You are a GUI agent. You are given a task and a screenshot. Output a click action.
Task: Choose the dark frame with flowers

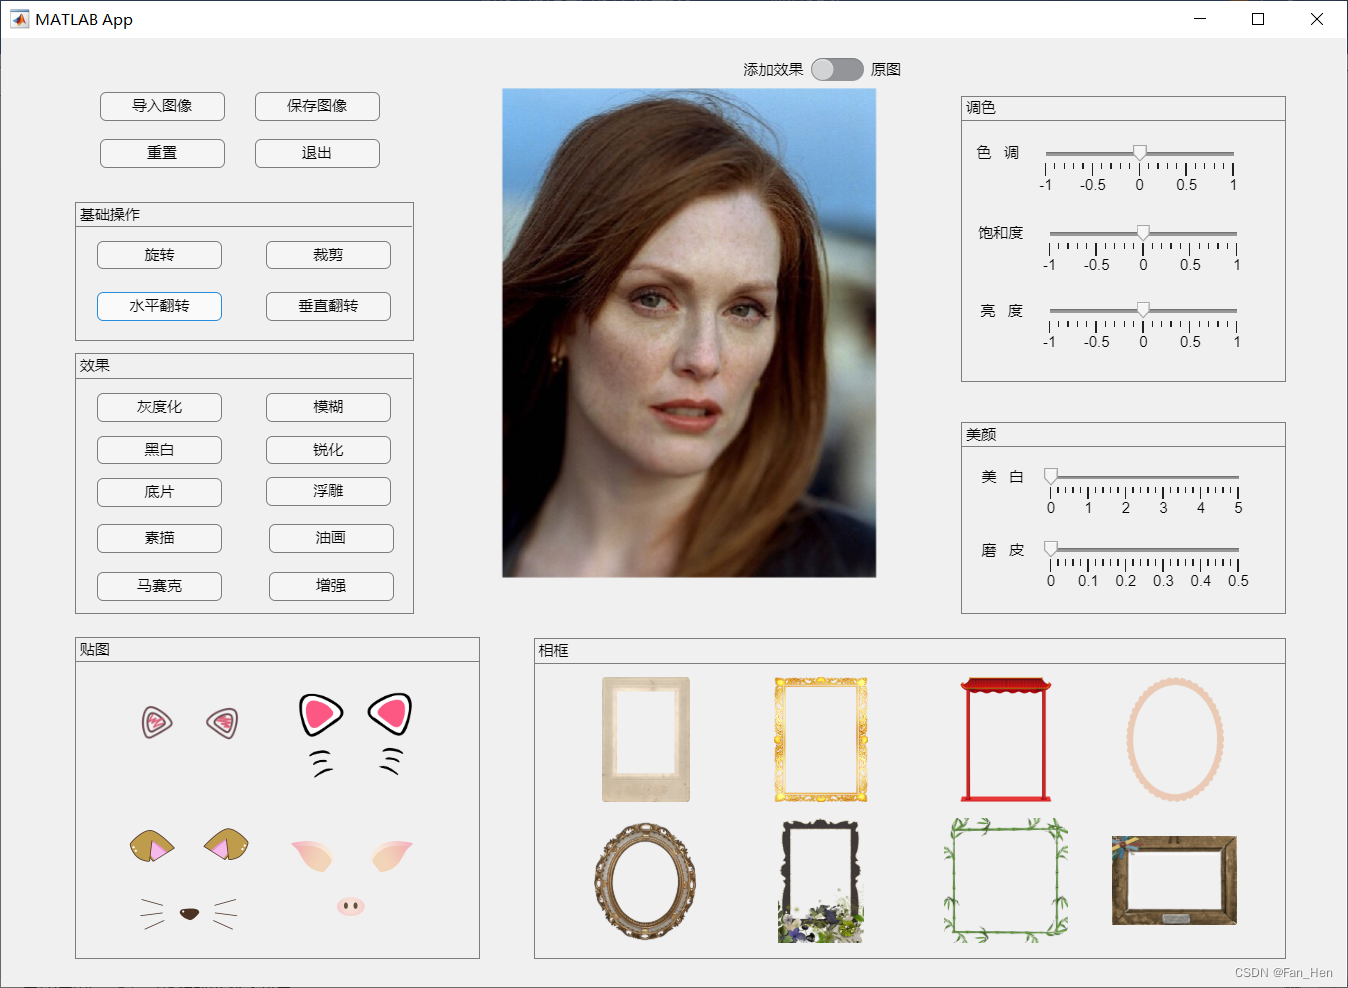click(x=820, y=881)
